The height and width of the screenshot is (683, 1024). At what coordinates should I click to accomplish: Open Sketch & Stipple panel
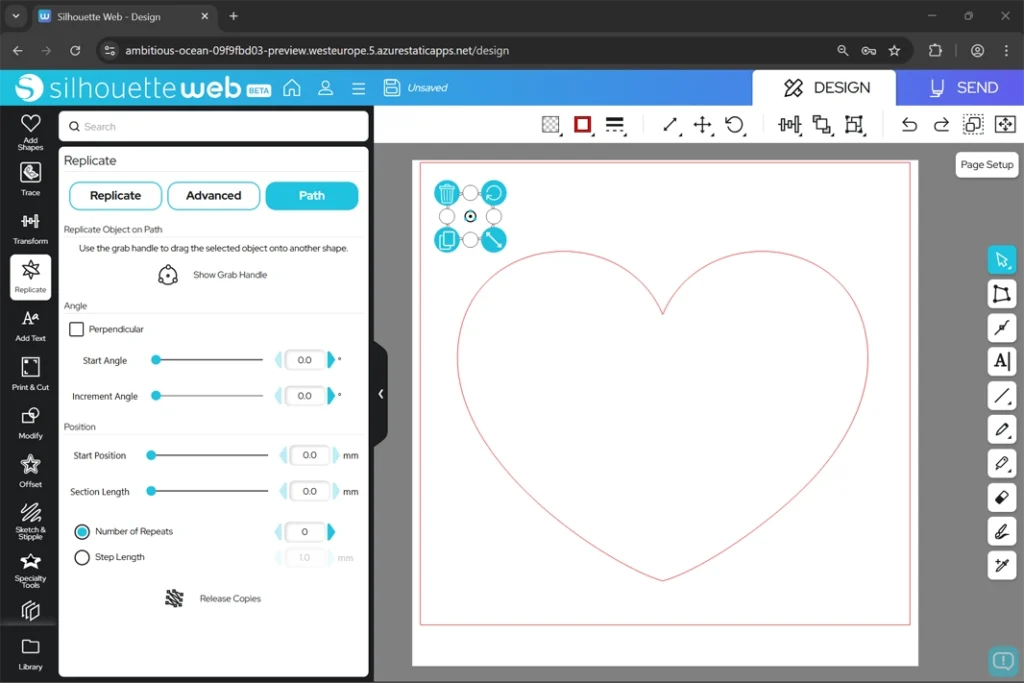[30, 518]
